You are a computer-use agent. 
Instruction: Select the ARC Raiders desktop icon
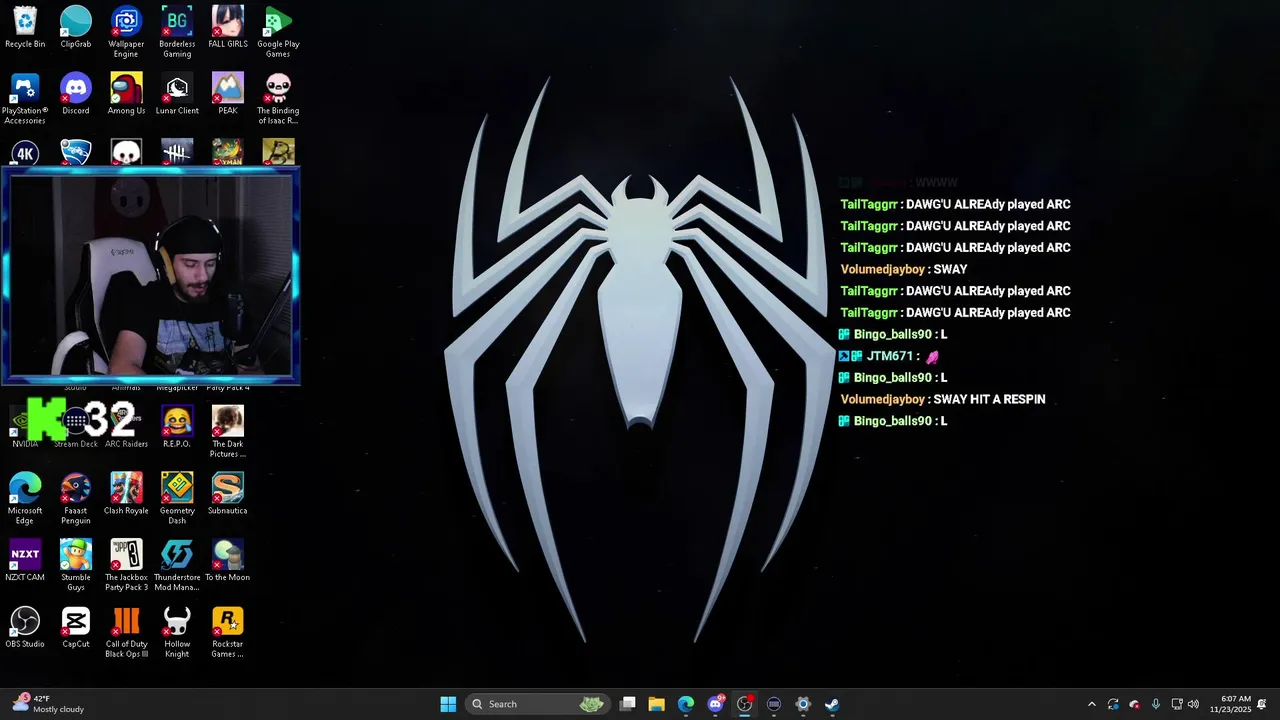126,427
